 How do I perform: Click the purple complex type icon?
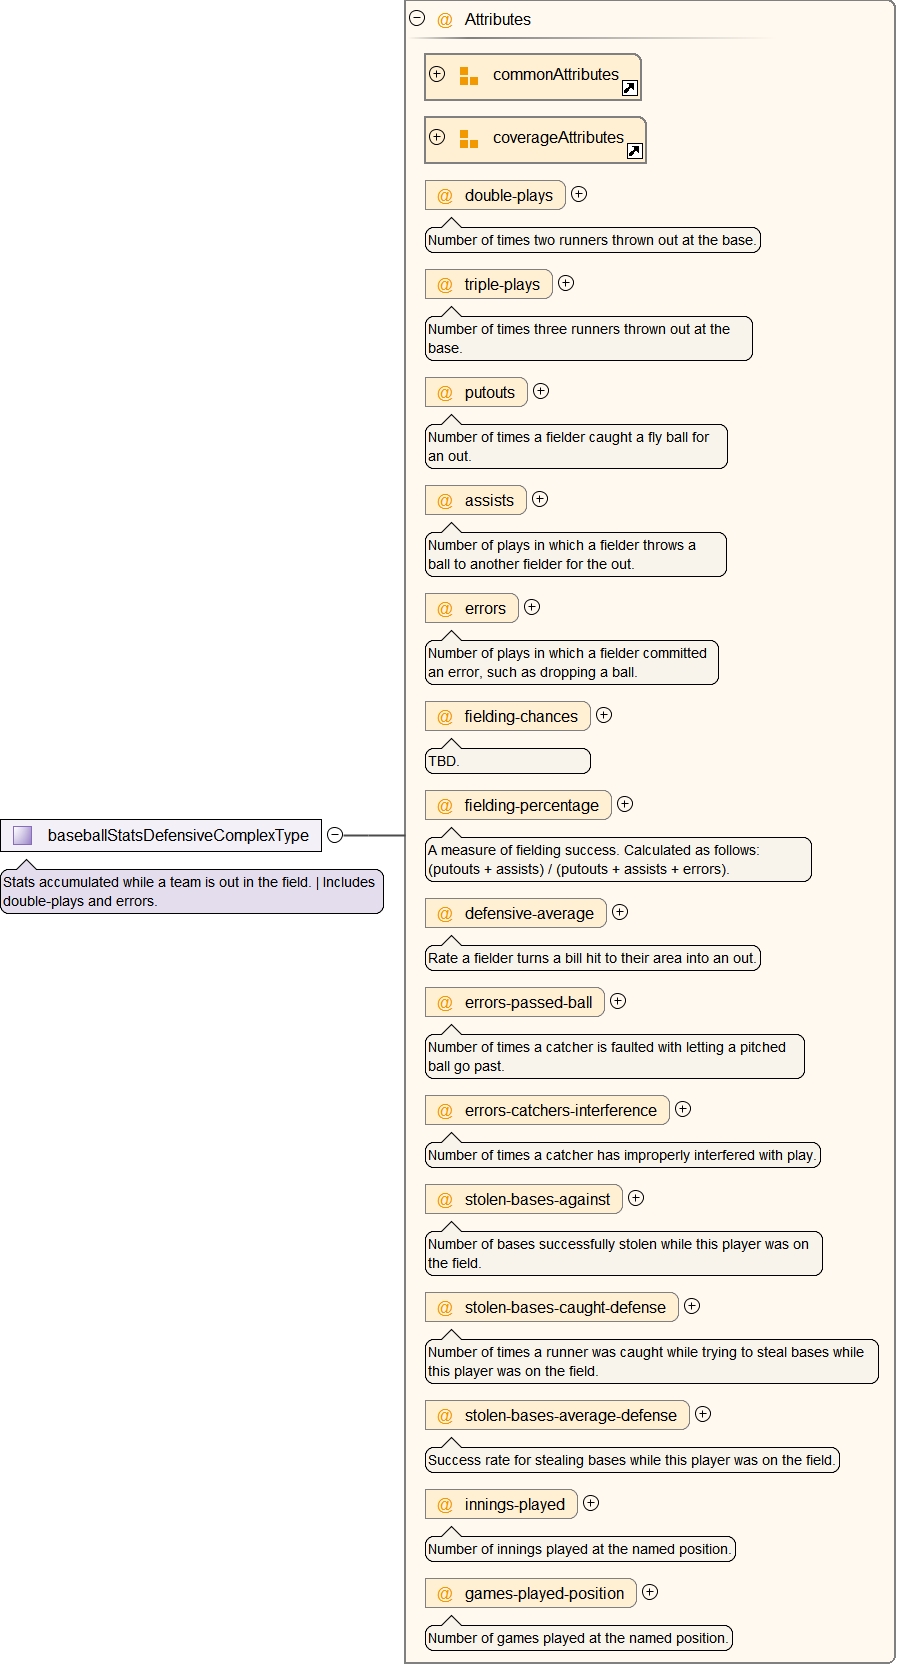(x=23, y=835)
